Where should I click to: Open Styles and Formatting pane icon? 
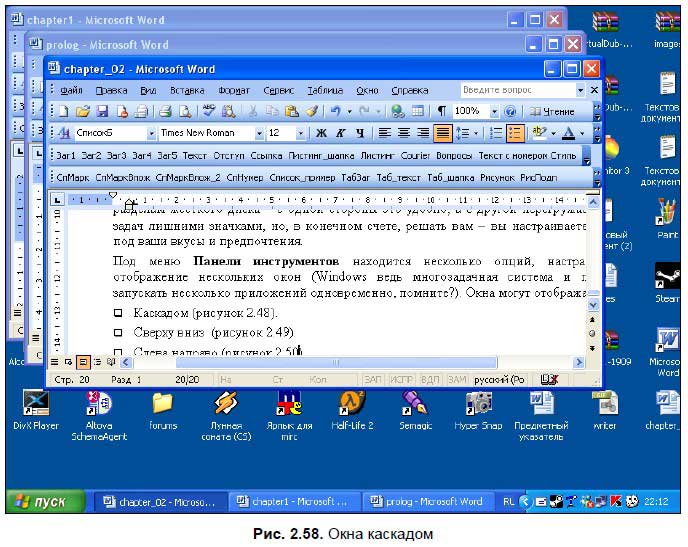pos(64,133)
